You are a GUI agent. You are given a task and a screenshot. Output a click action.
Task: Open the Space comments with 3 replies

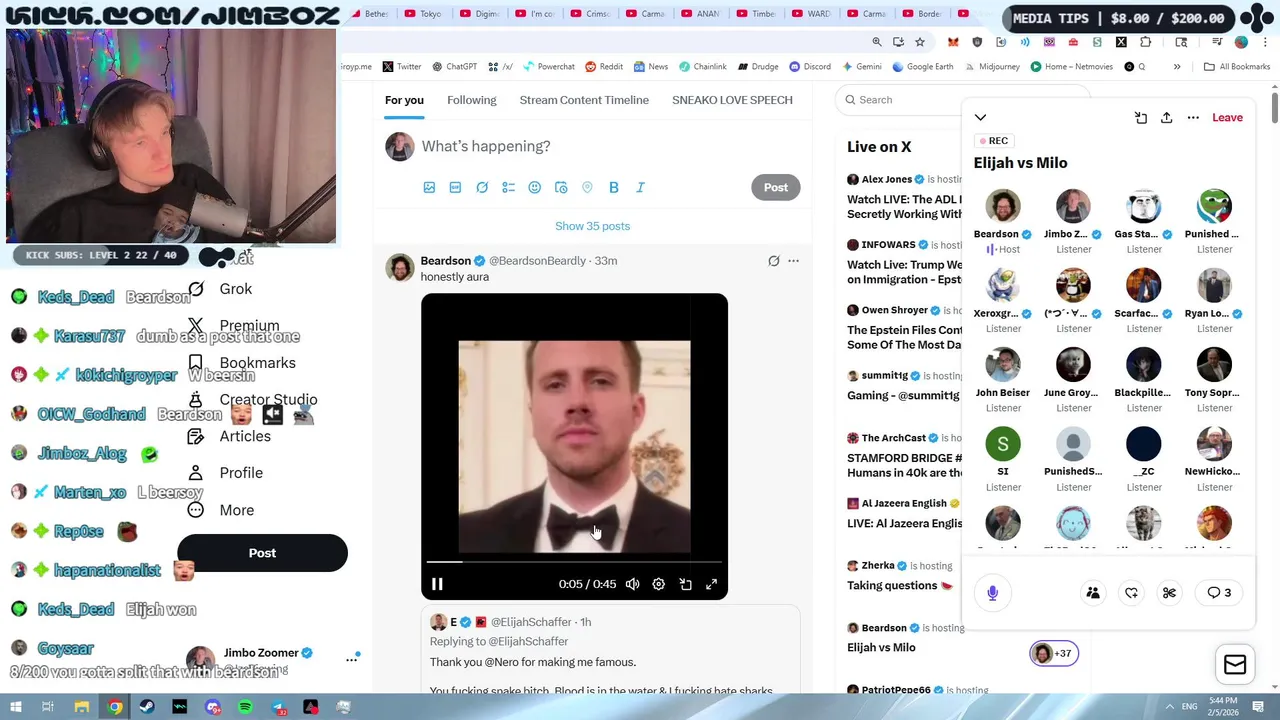point(1219,593)
